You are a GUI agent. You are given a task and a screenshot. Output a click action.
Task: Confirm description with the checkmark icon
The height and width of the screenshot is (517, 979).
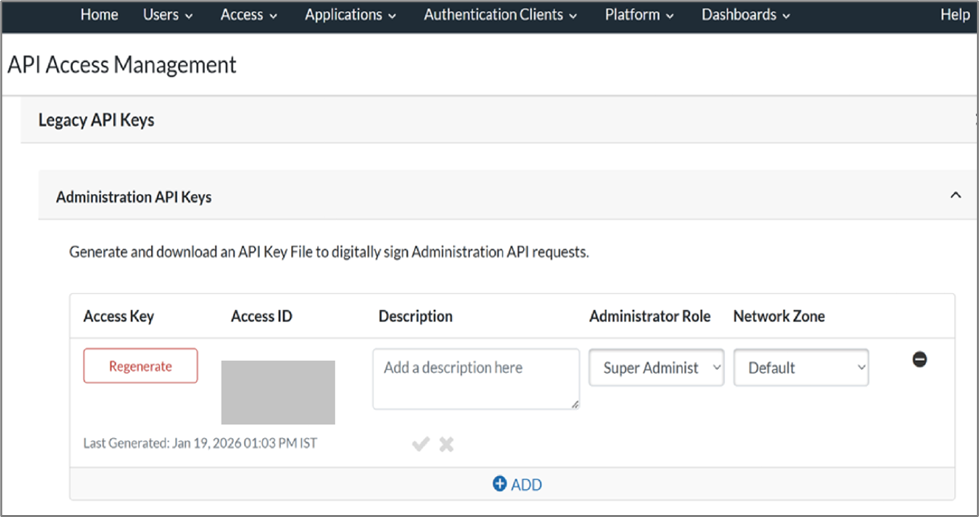pos(421,444)
